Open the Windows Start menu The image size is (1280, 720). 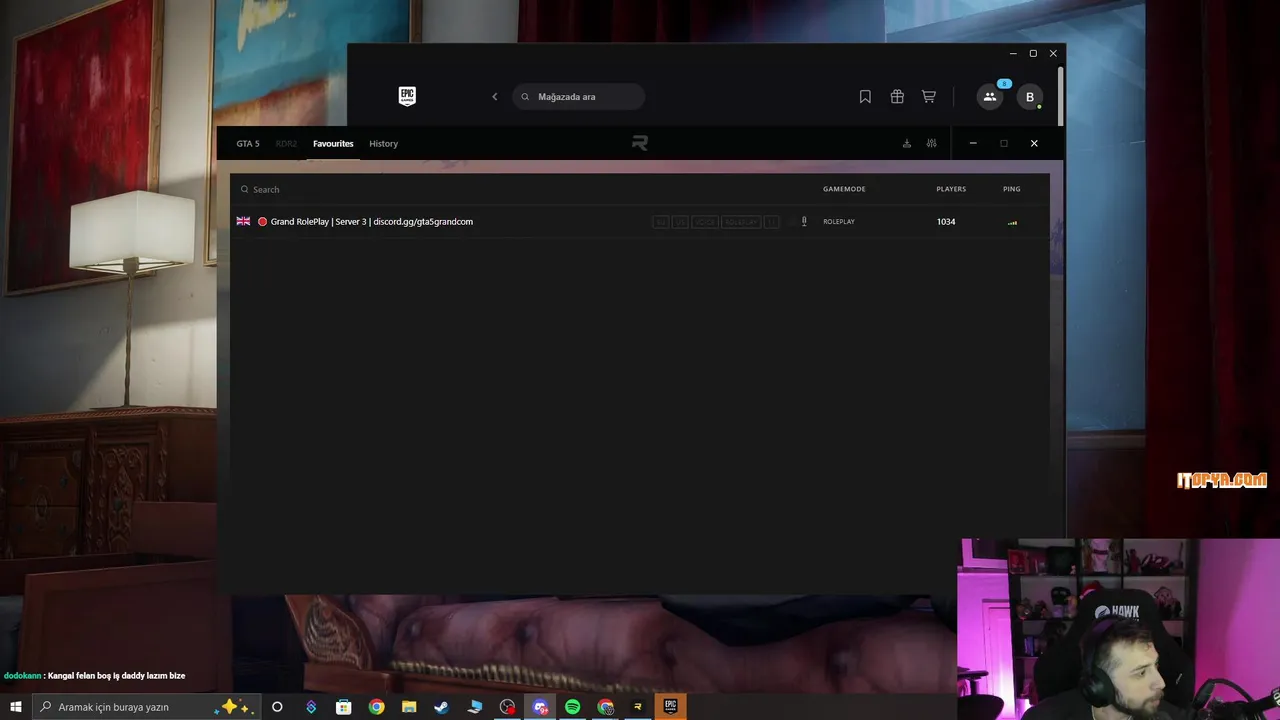pyautogui.click(x=16, y=707)
